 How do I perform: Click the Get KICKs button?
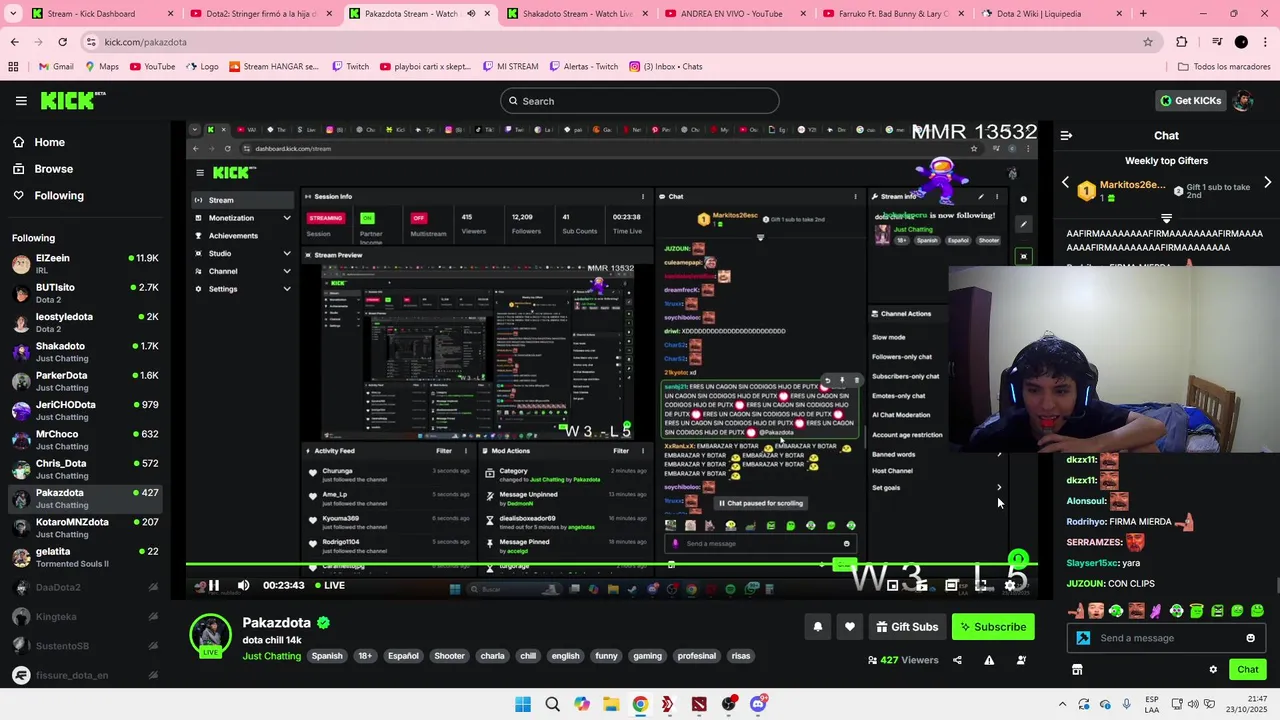click(x=1190, y=100)
